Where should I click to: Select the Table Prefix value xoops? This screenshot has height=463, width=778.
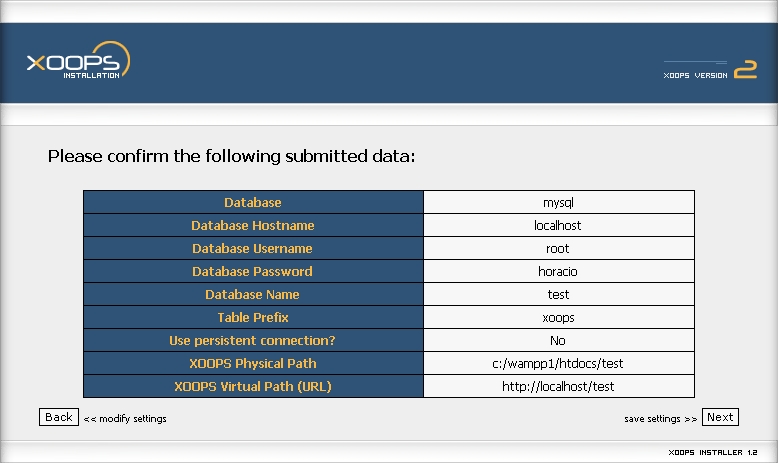558,318
